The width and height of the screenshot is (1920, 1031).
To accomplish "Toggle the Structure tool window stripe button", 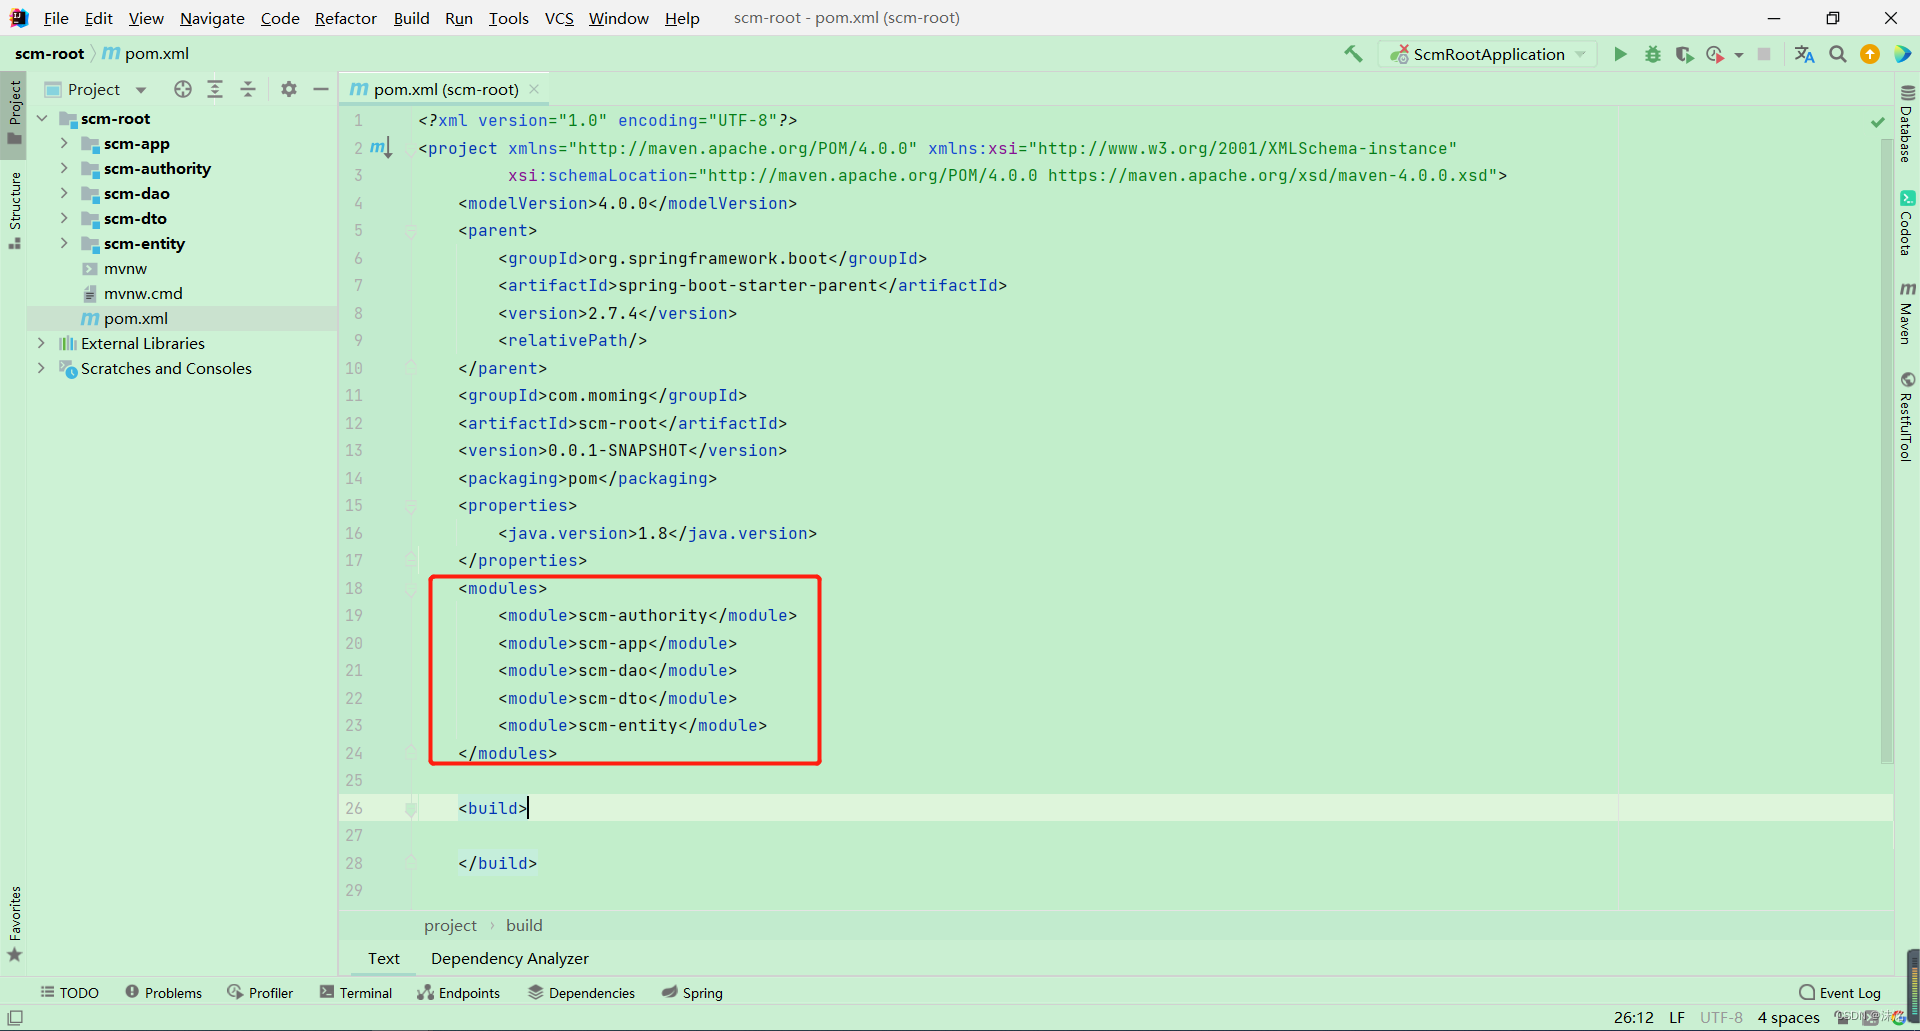I will 14,211.
